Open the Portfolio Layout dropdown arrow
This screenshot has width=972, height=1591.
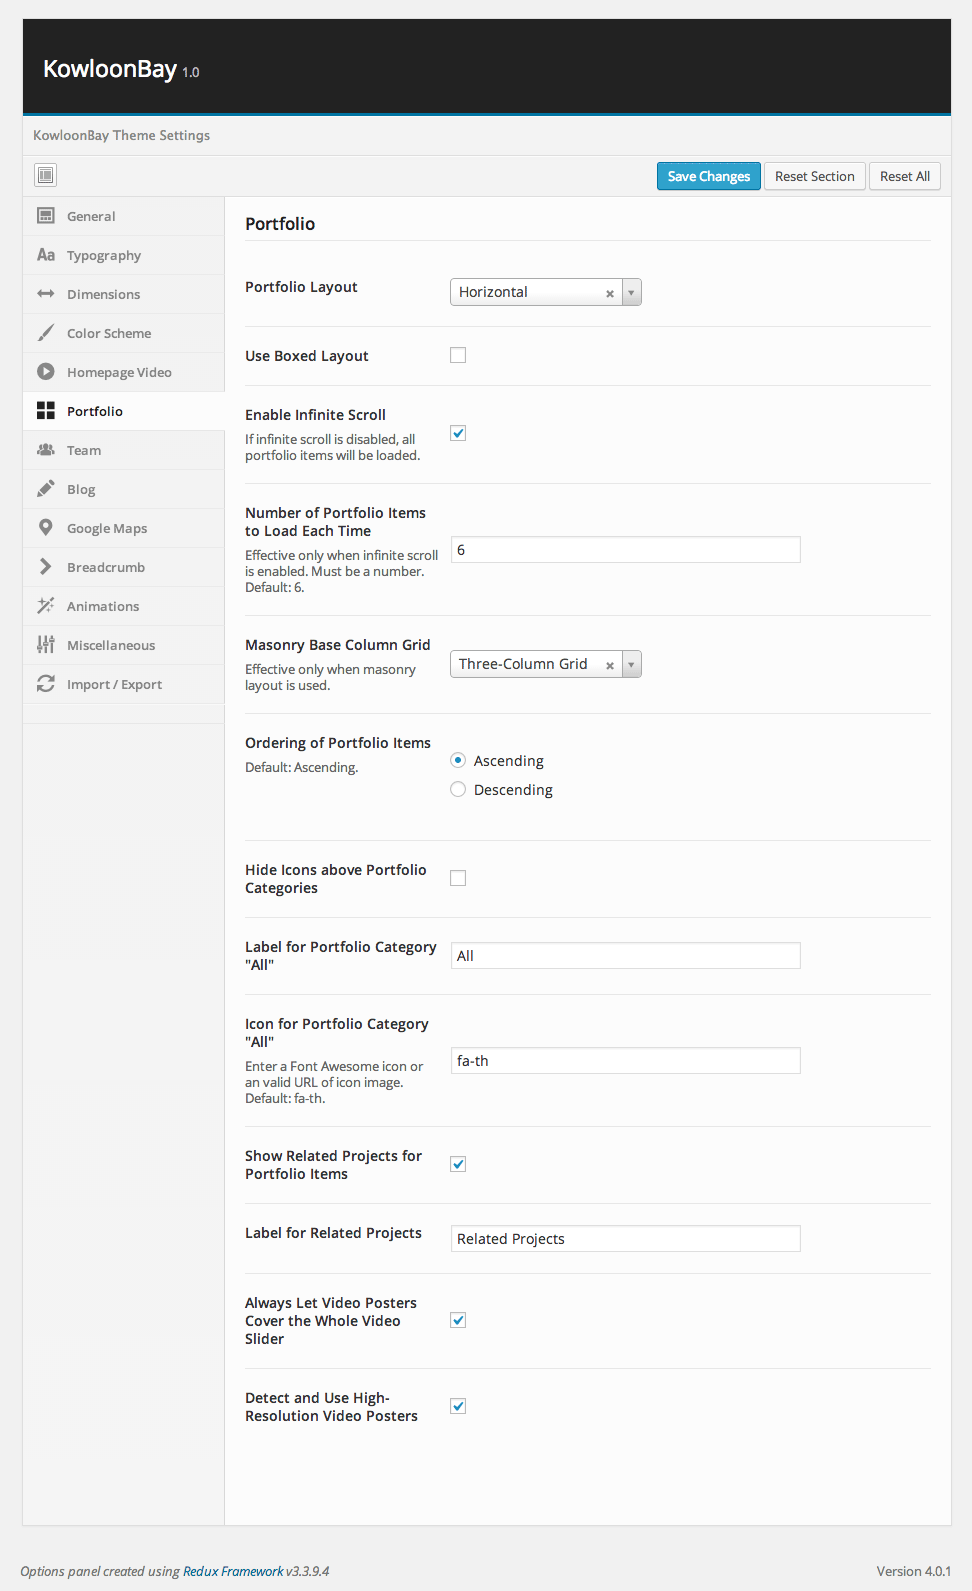631,292
